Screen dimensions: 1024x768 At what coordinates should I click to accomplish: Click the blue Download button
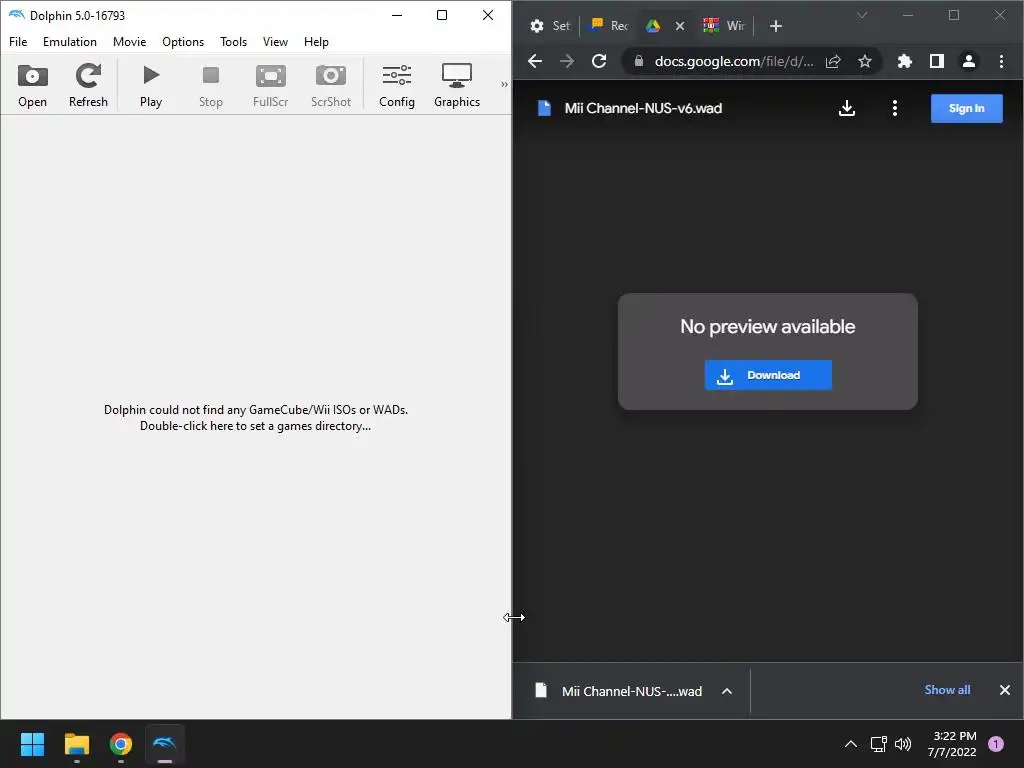768,375
